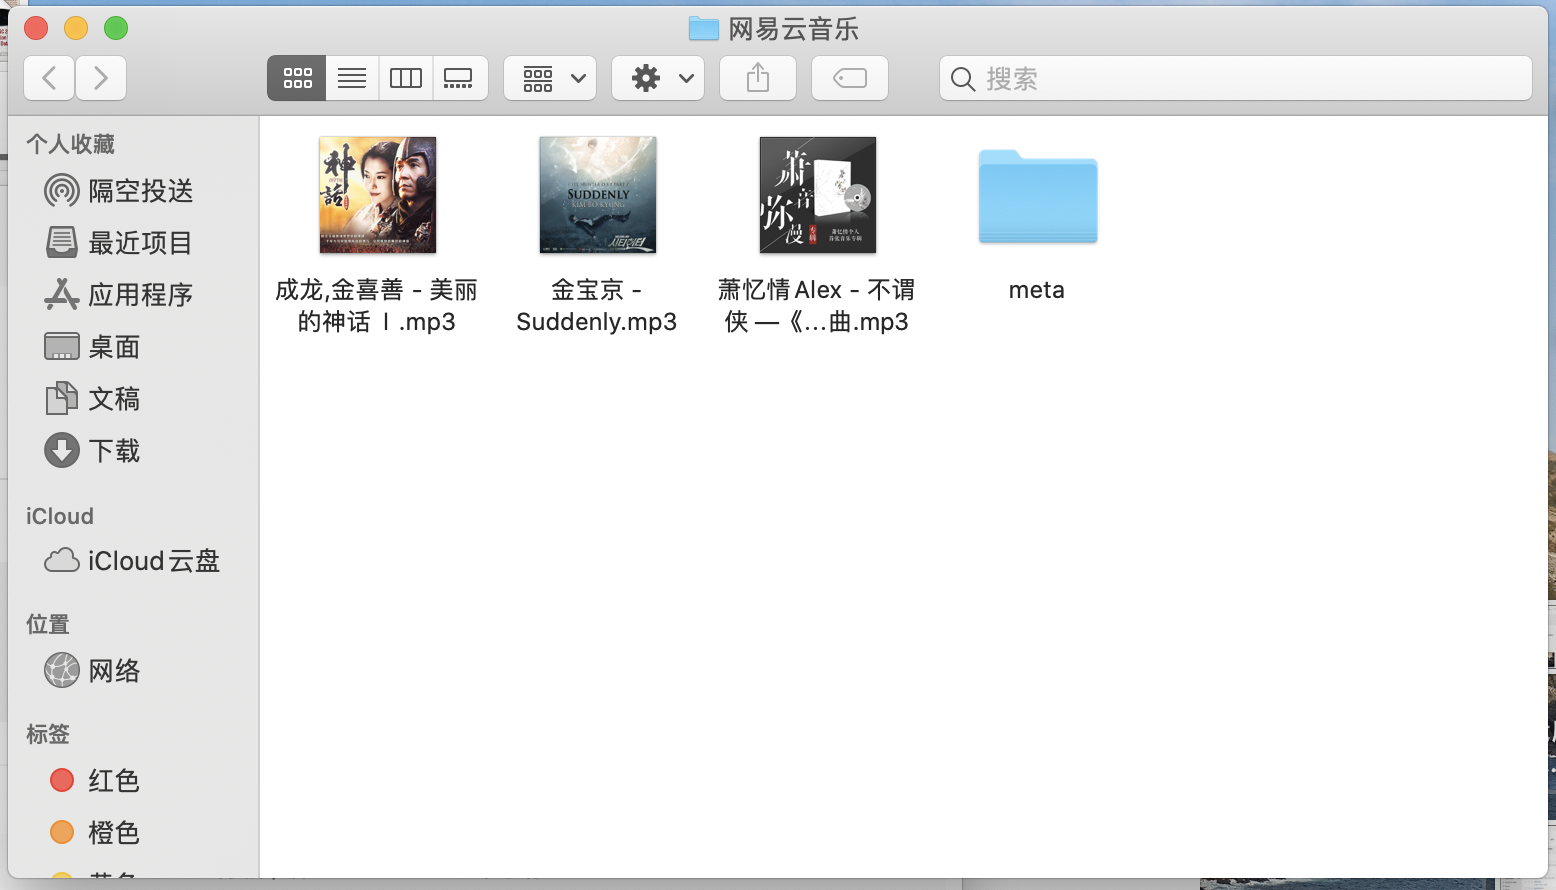Open the gear action menu

click(658, 78)
